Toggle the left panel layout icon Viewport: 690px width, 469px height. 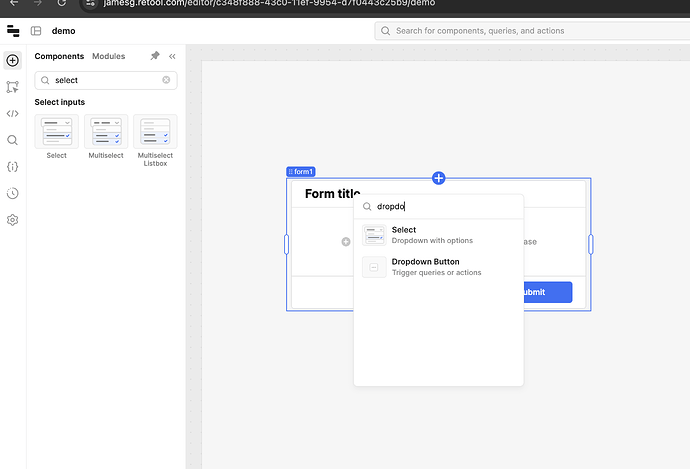pos(36,31)
